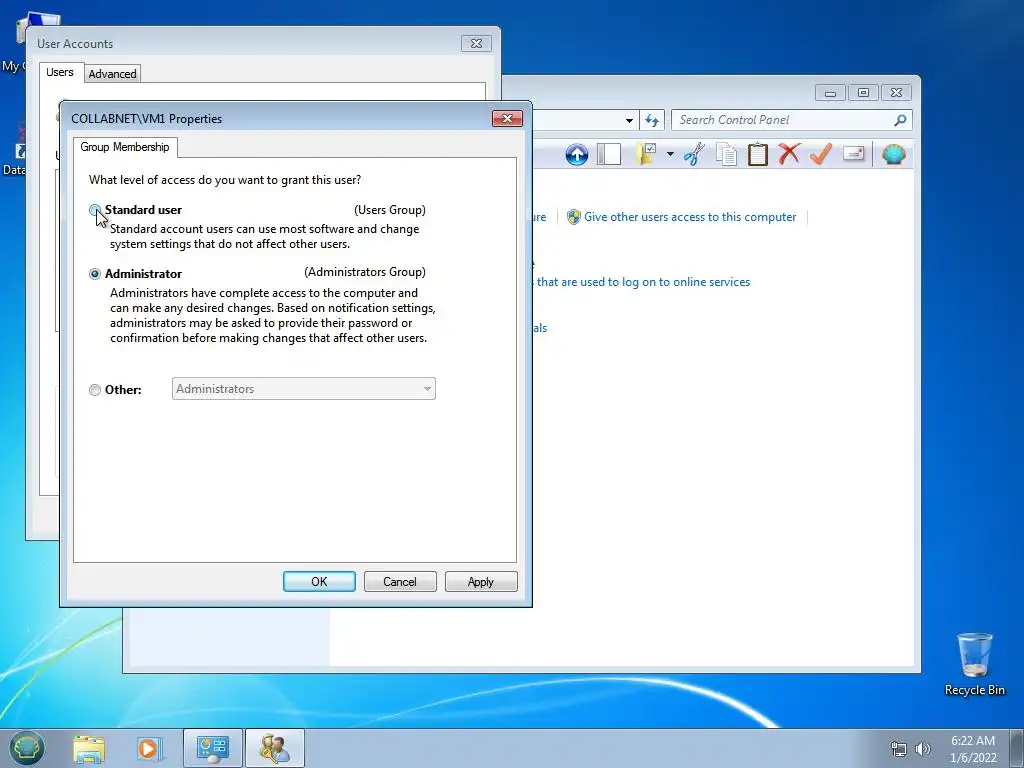Click the Apply button
The width and height of the screenshot is (1024, 768).
[481, 582]
